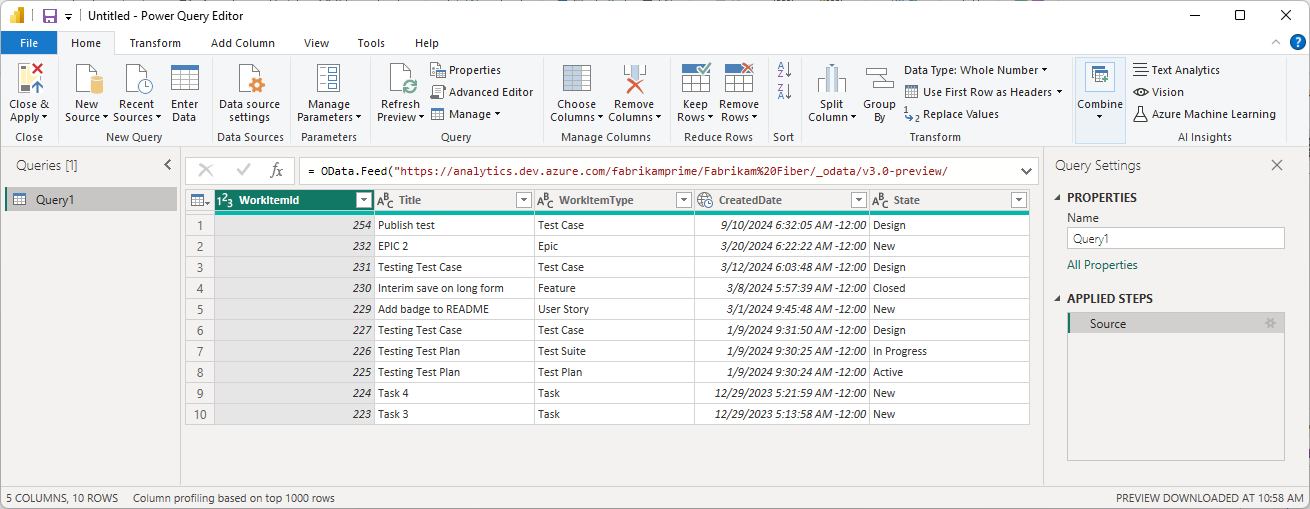Click the Keep Rows icon

(695, 79)
